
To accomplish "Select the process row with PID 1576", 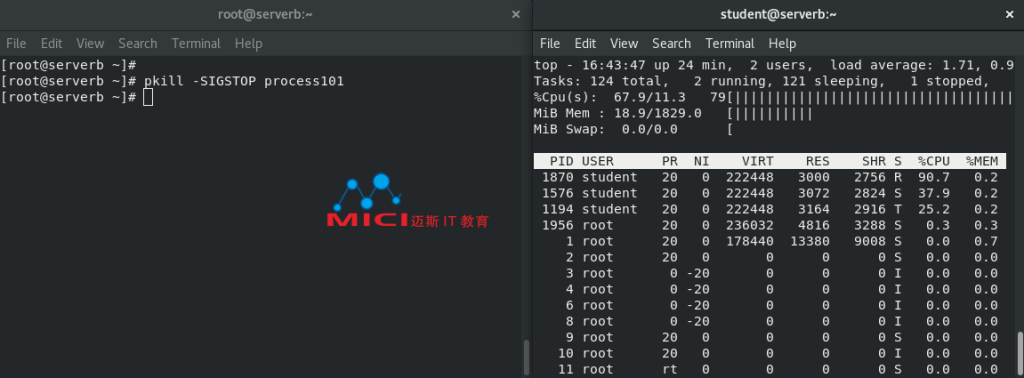I will click(770, 193).
